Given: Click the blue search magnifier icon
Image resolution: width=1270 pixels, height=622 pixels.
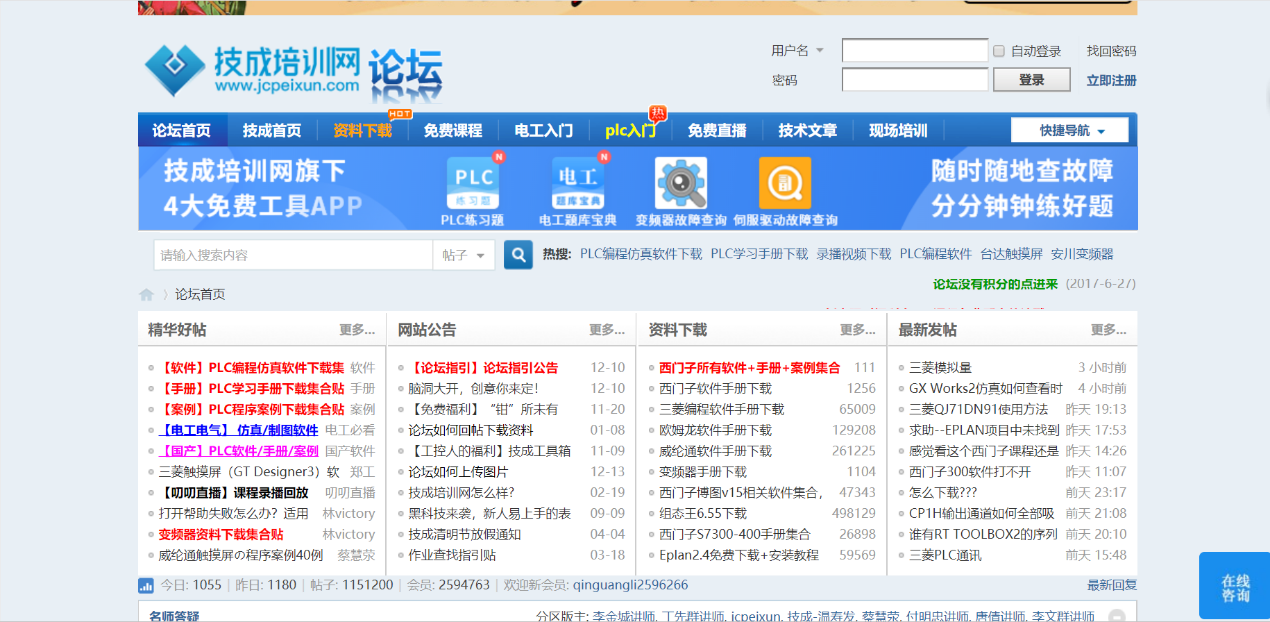Looking at the screenshot, I should tap(517, 254).
